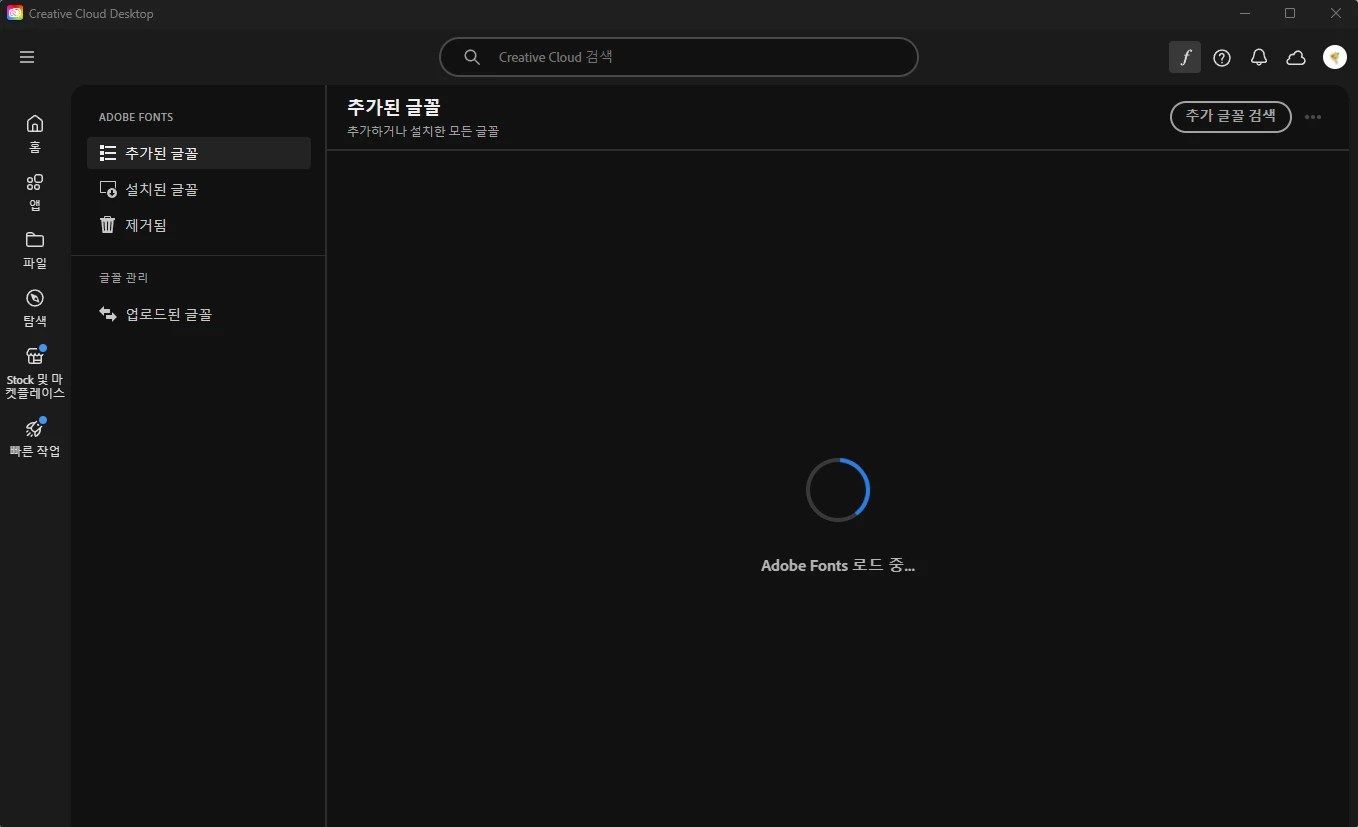Select 추가된 글꼴 list item
This screenshot has height=827, width=1358.
[199, 153]
